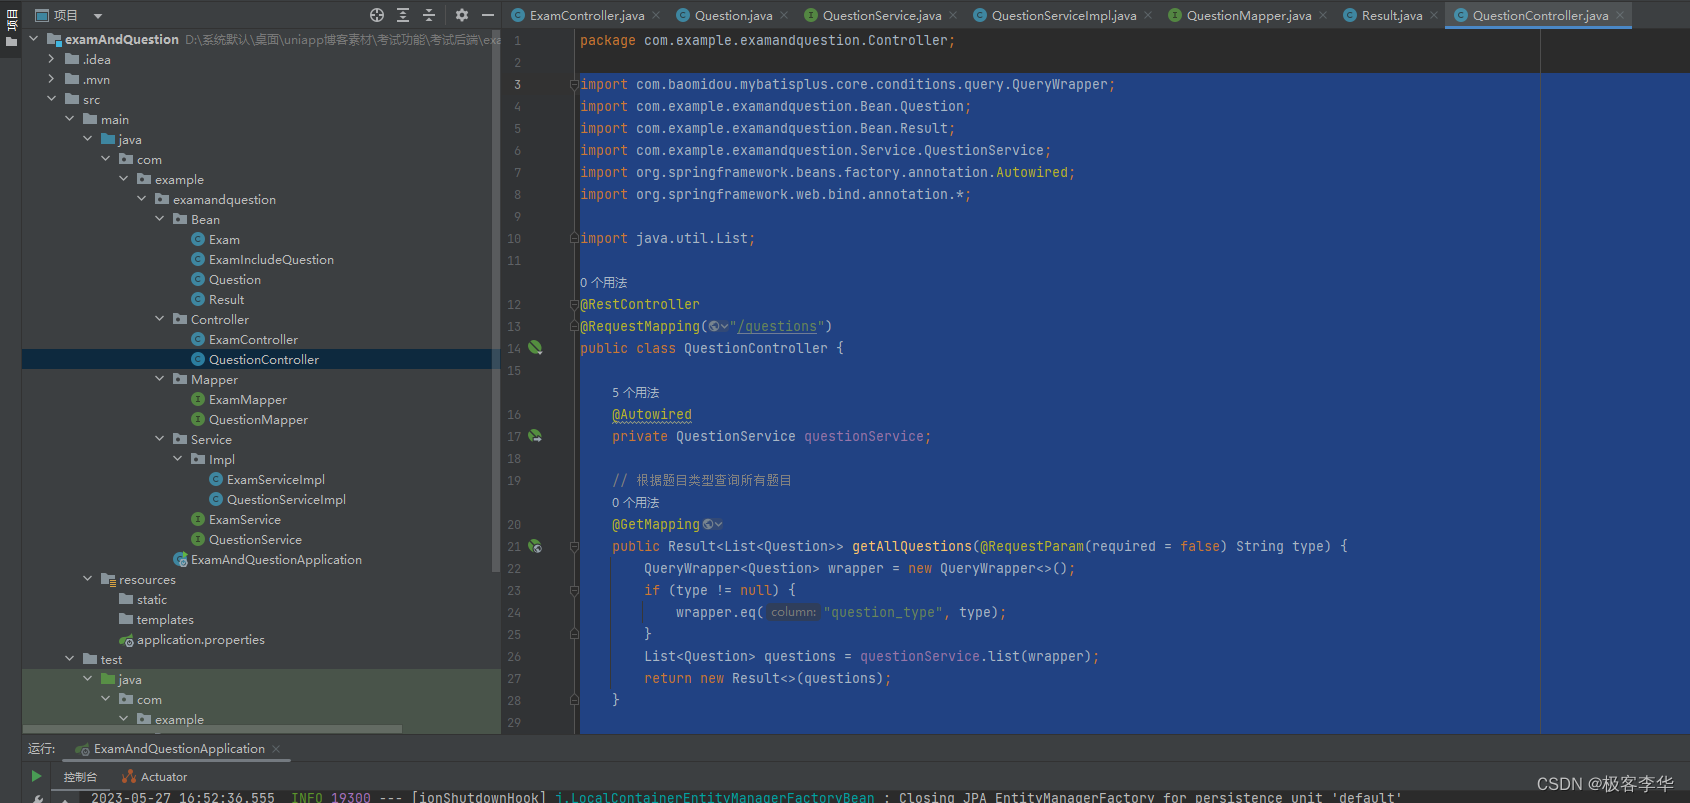Toggle fold of getAllQuestions method
The width and height of the screenshot is (1690, 803).
(x=574, y=546)
